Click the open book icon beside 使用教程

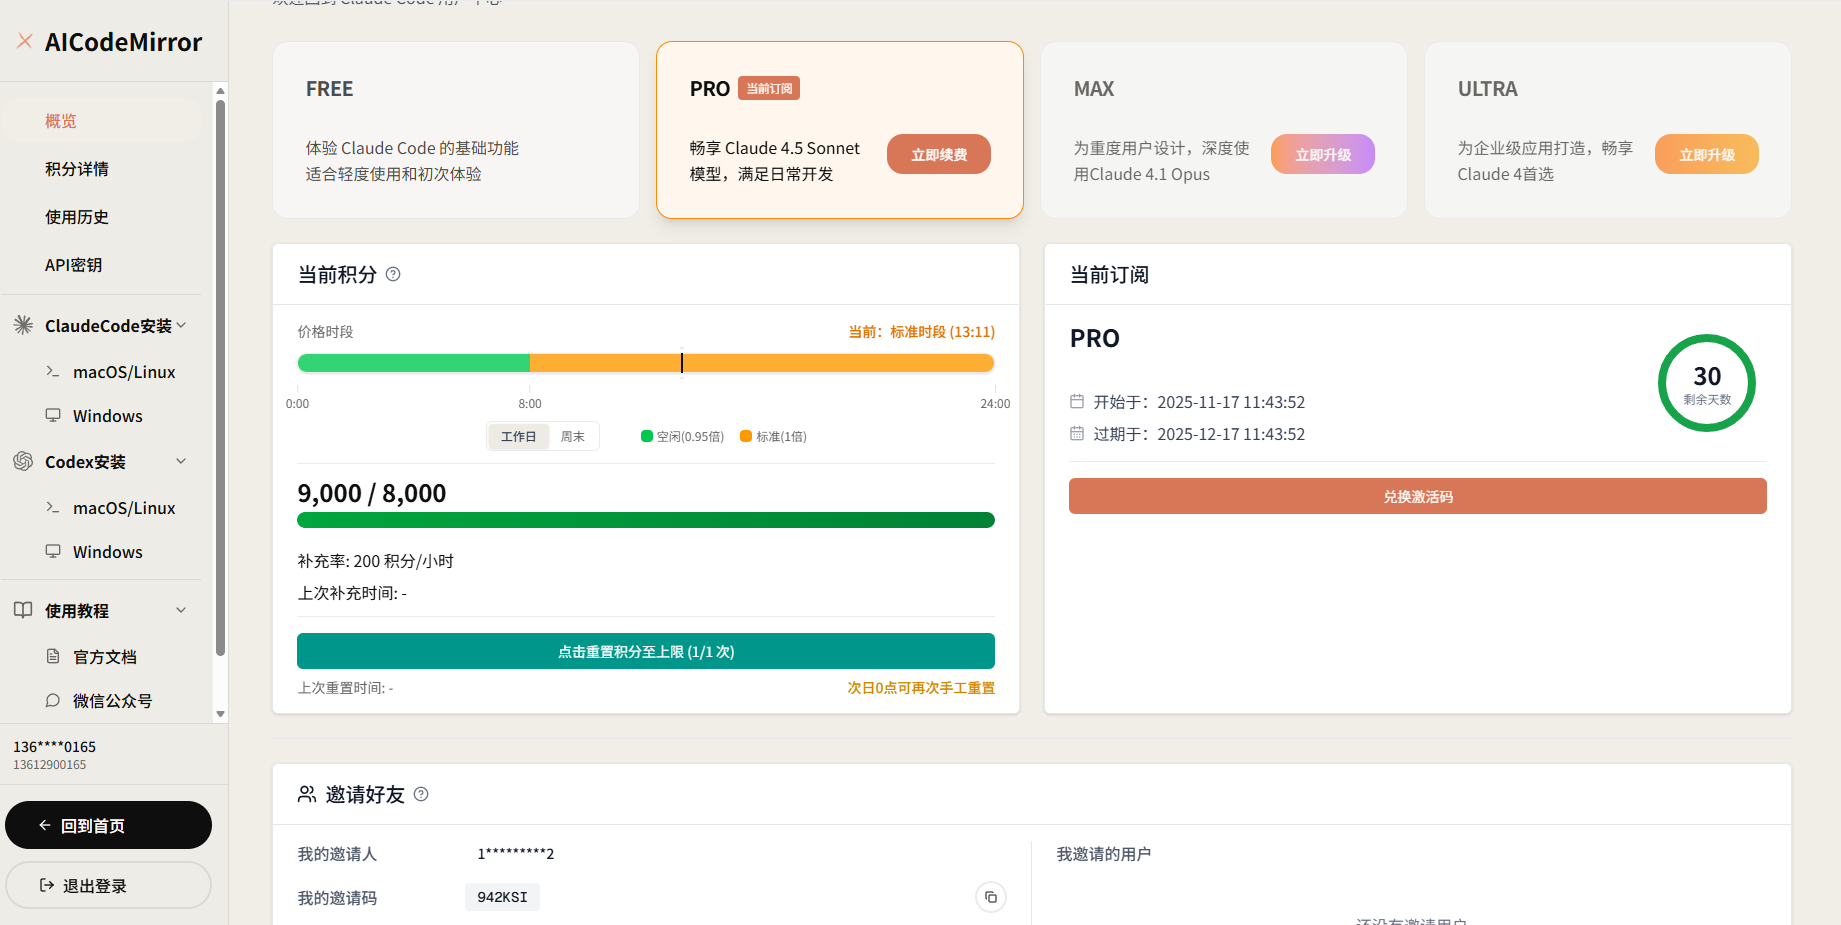point(23,610)
